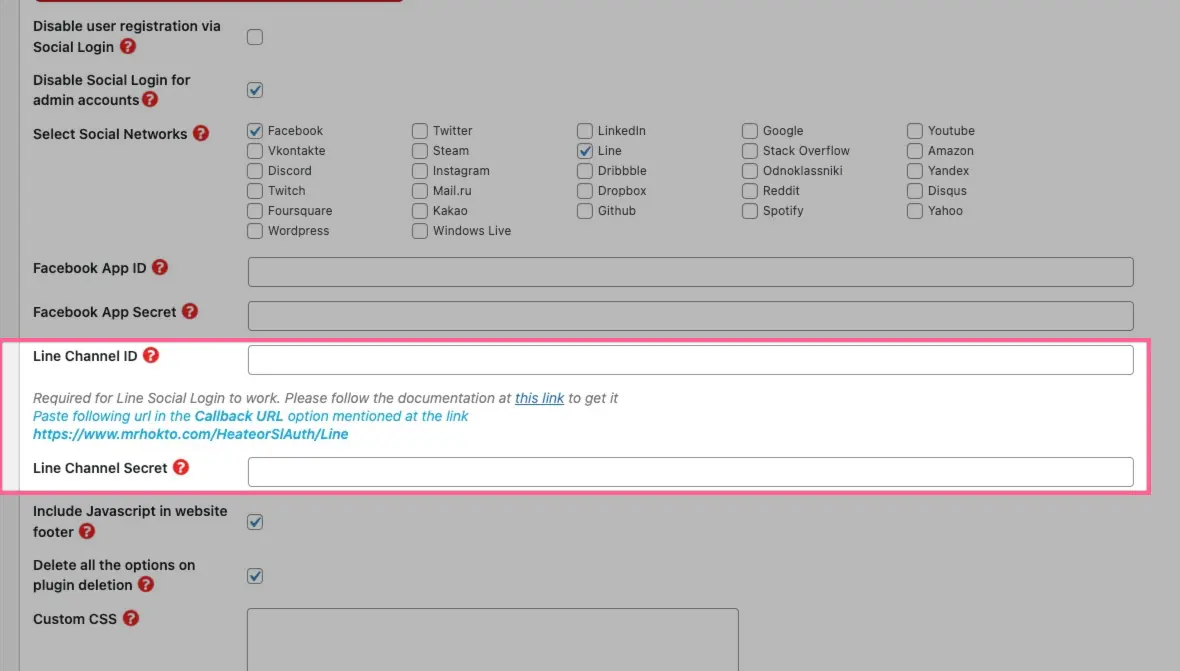Check the Yandex network checkbox
The height and width of the screenshot is (671, 1180).
tap(914, 171)
